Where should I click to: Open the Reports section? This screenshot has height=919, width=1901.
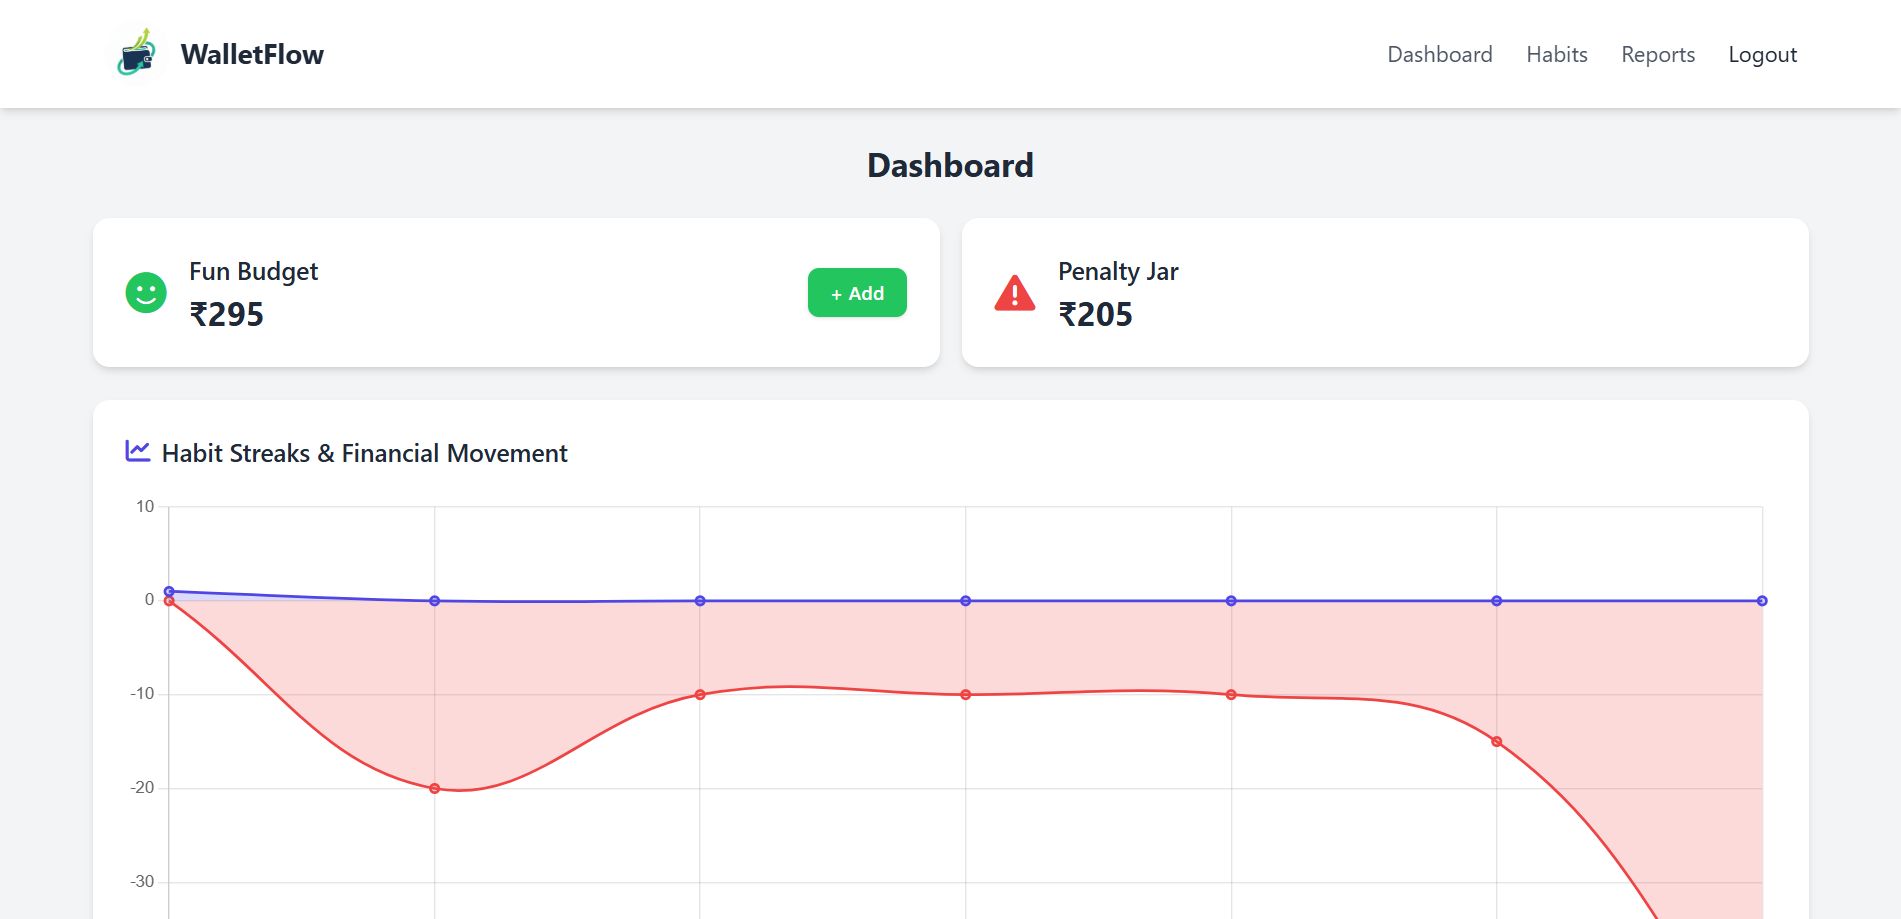1657,54
